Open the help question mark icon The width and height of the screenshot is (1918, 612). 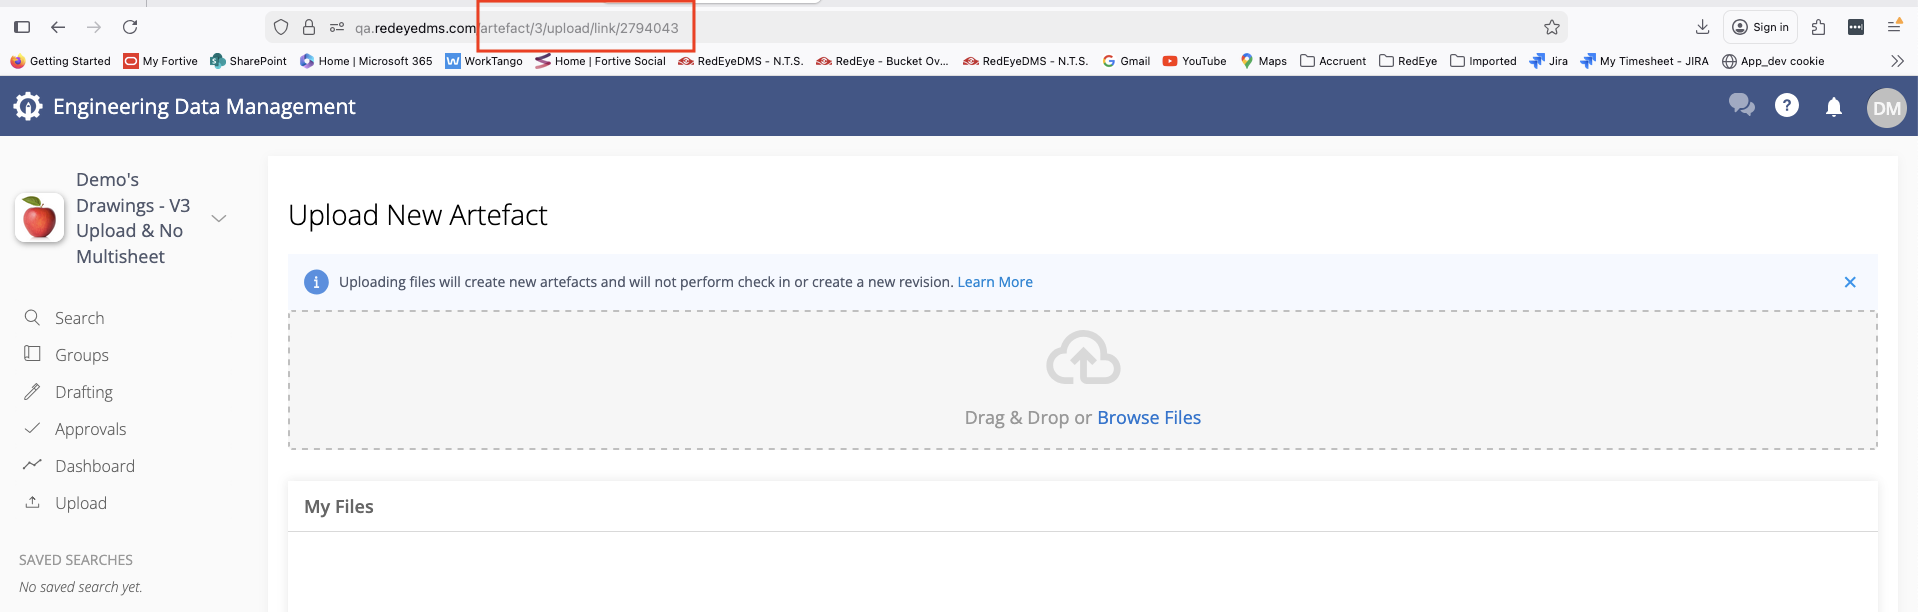click(1786, 105)
